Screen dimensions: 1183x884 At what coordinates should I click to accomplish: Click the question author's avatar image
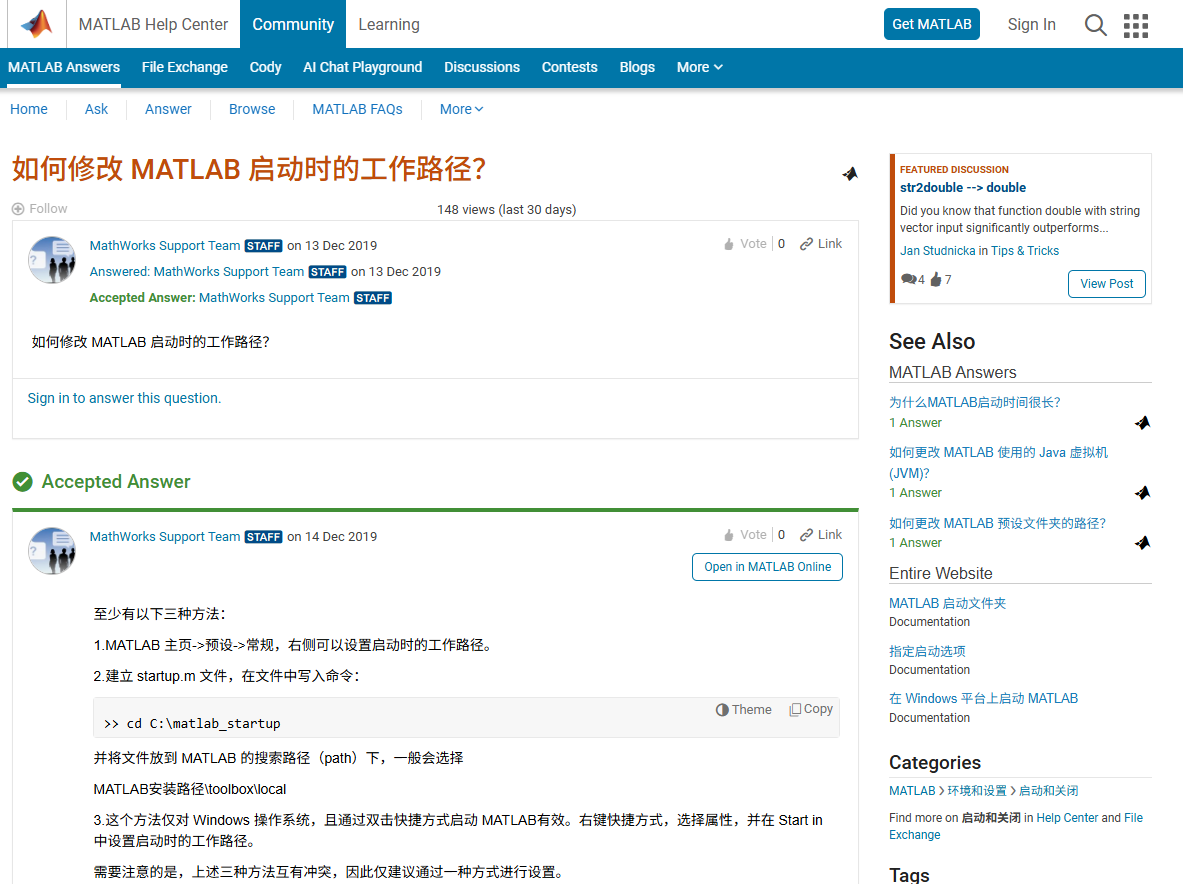point(52,259)
